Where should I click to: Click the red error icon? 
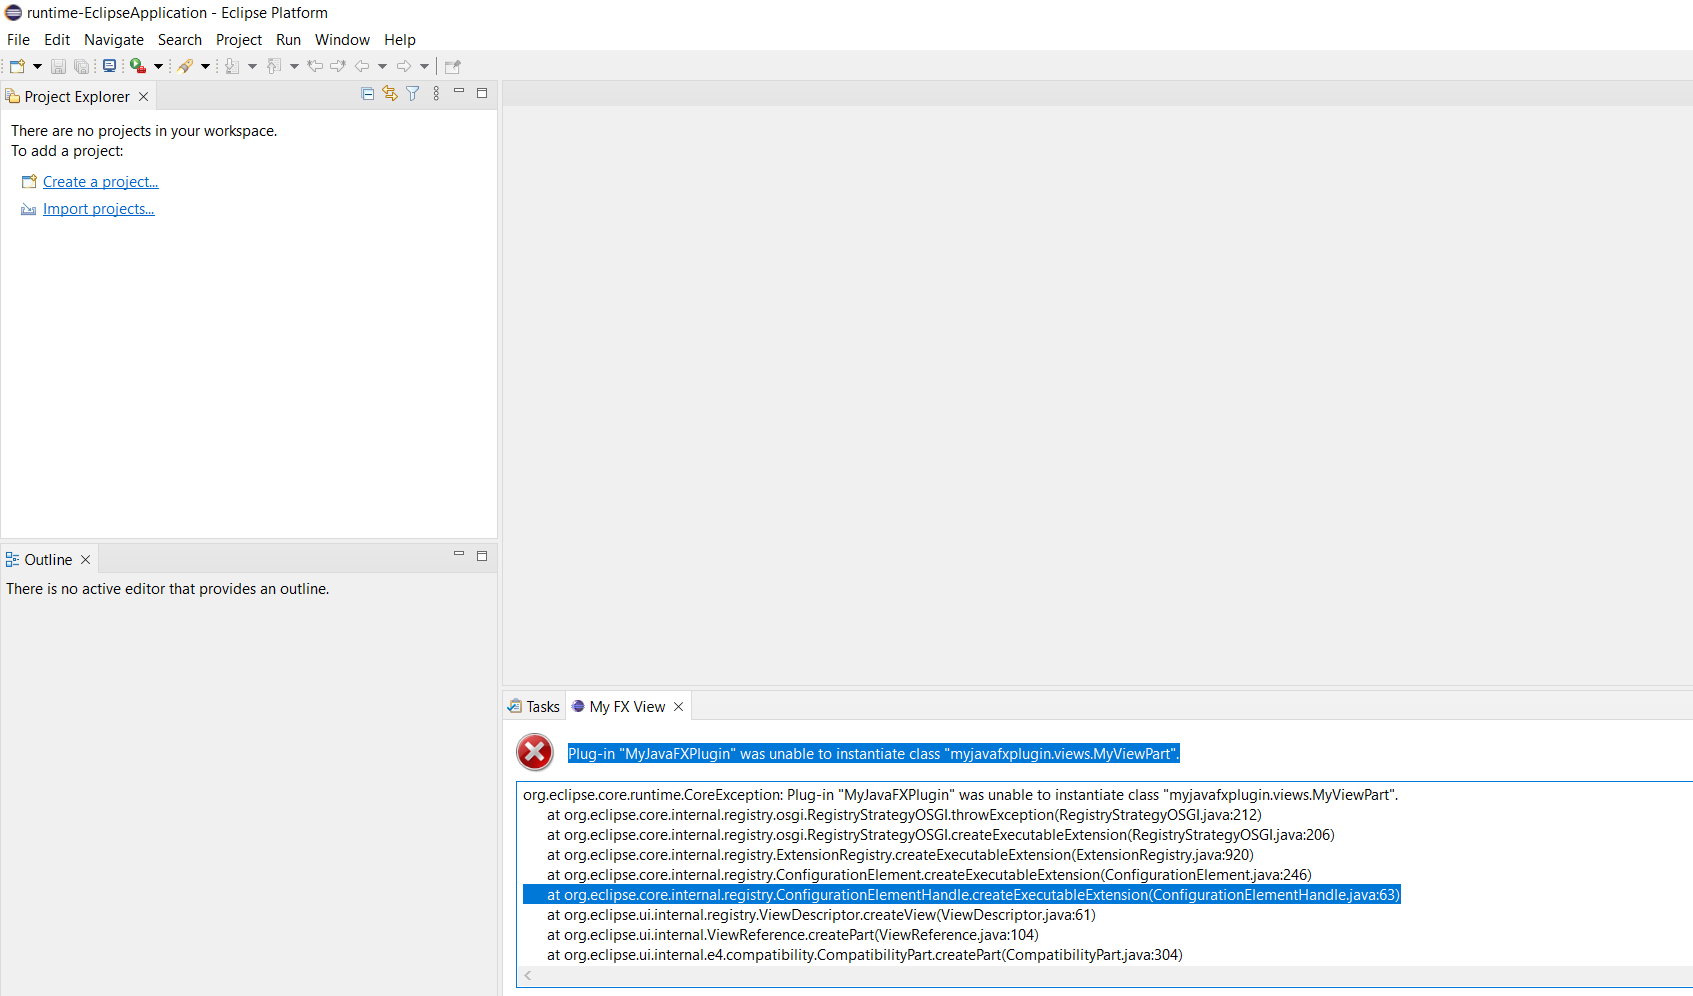(535, 752)
